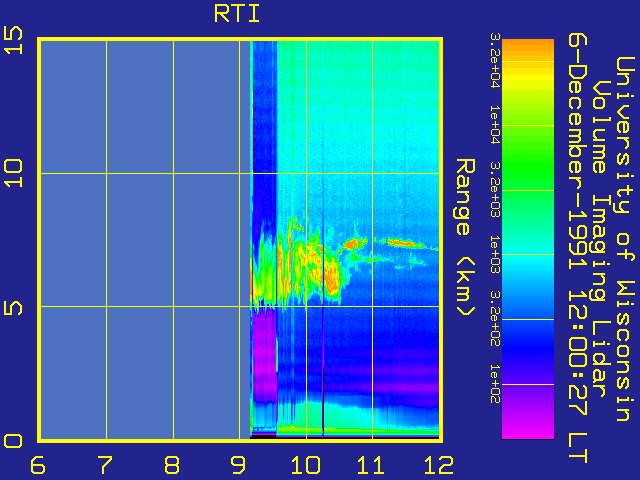Click the colorbar label 1e+03
Viewport: 640px width, 480px height.
coord(495,253)
